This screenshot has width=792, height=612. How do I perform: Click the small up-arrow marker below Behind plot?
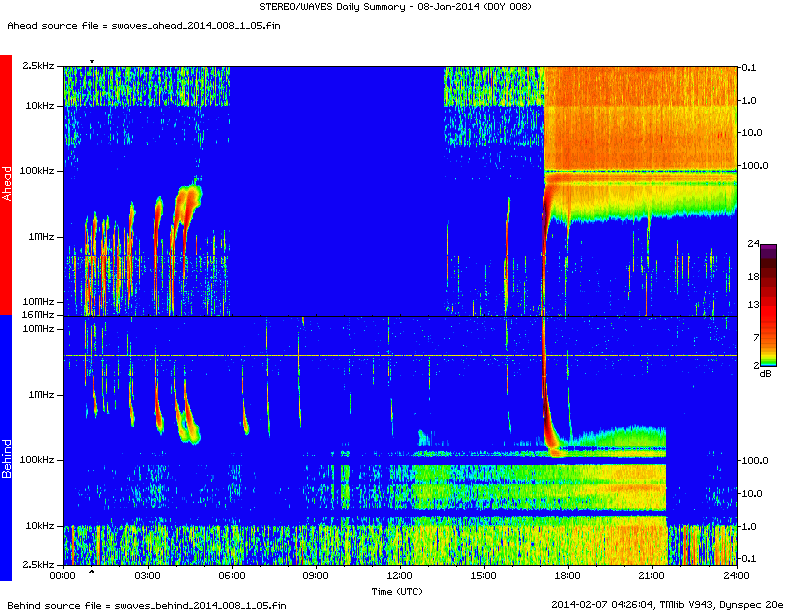click(92, 572)
